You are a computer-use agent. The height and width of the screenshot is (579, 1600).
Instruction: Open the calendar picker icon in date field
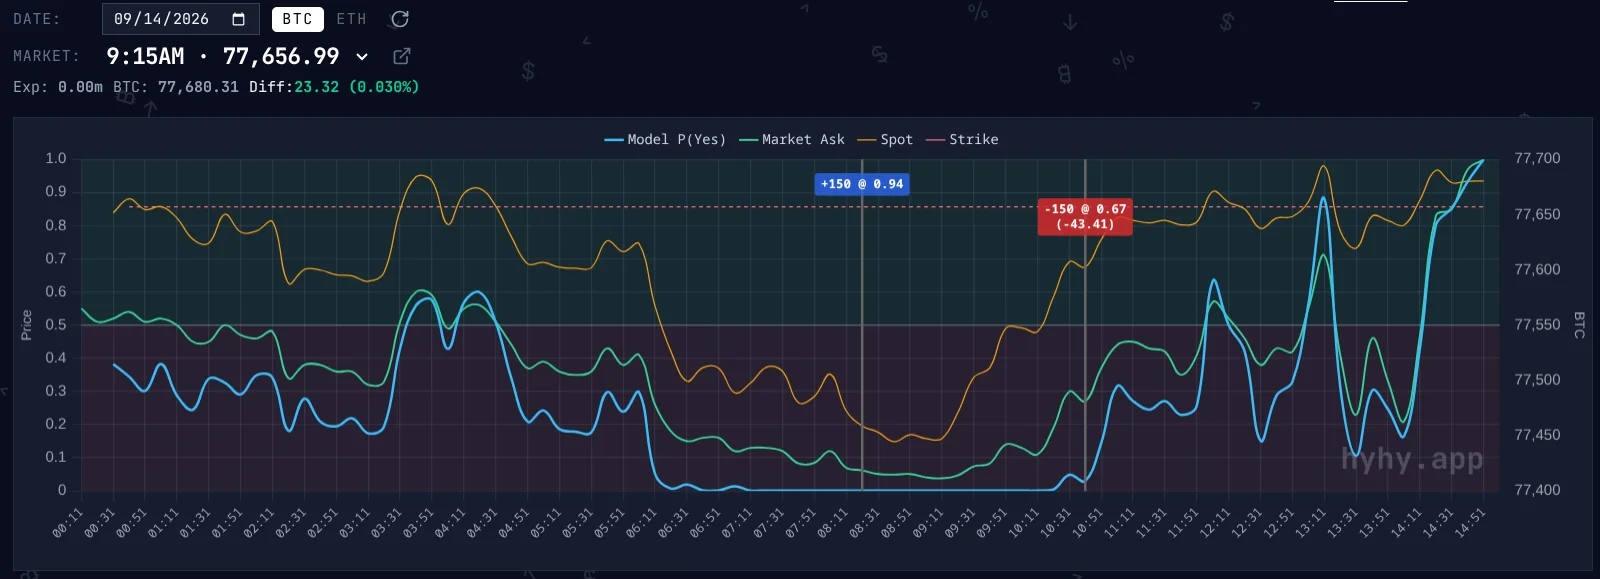point(238,19)
